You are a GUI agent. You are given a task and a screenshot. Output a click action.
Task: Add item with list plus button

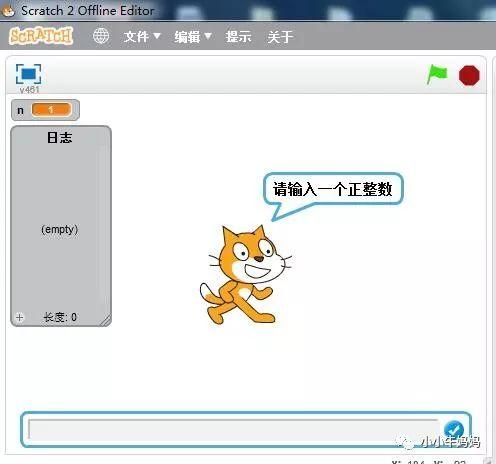19,317
